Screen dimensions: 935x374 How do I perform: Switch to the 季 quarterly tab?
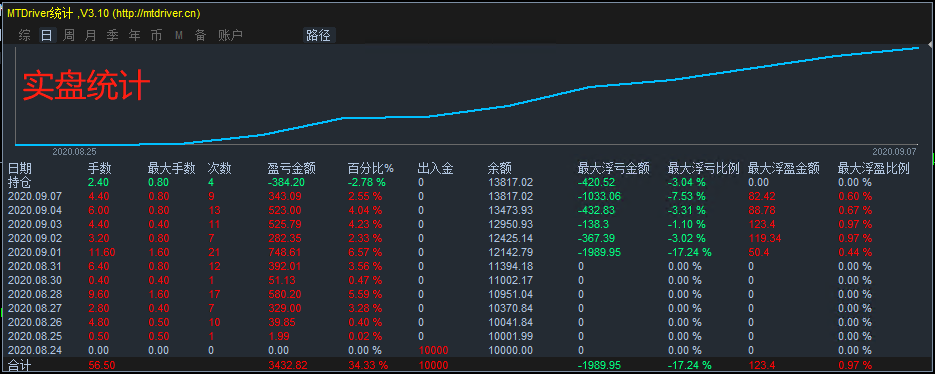click(x=113, y=35)
